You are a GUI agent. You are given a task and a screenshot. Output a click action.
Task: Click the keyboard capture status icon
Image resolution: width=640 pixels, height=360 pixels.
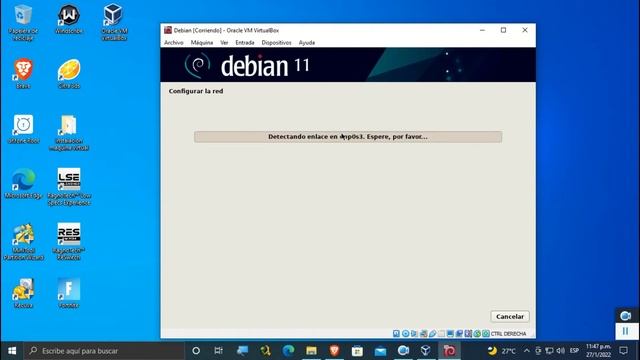coord(486,333)
